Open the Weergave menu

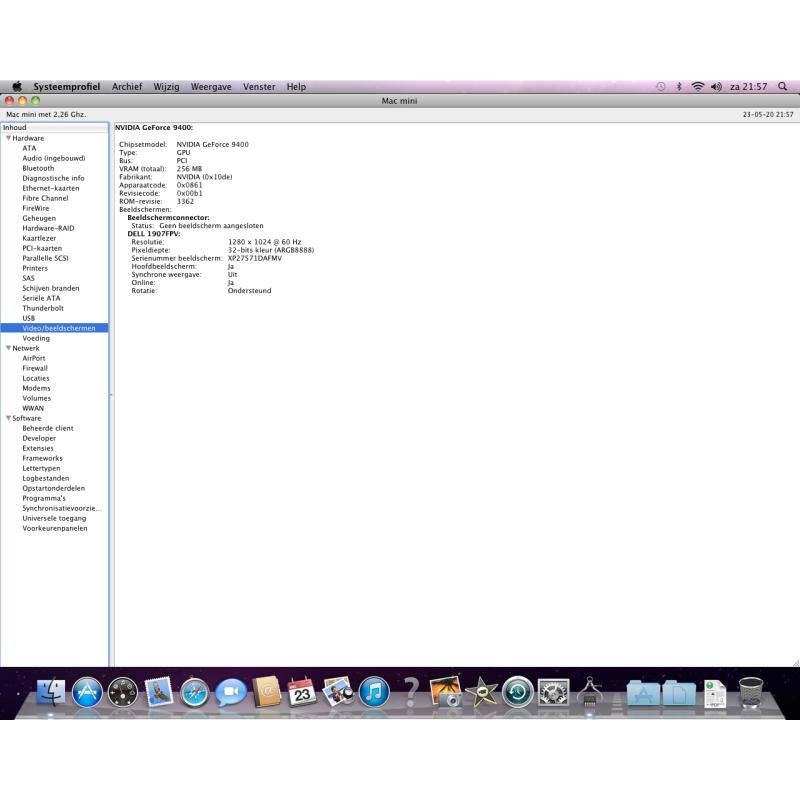coord(211,86)
